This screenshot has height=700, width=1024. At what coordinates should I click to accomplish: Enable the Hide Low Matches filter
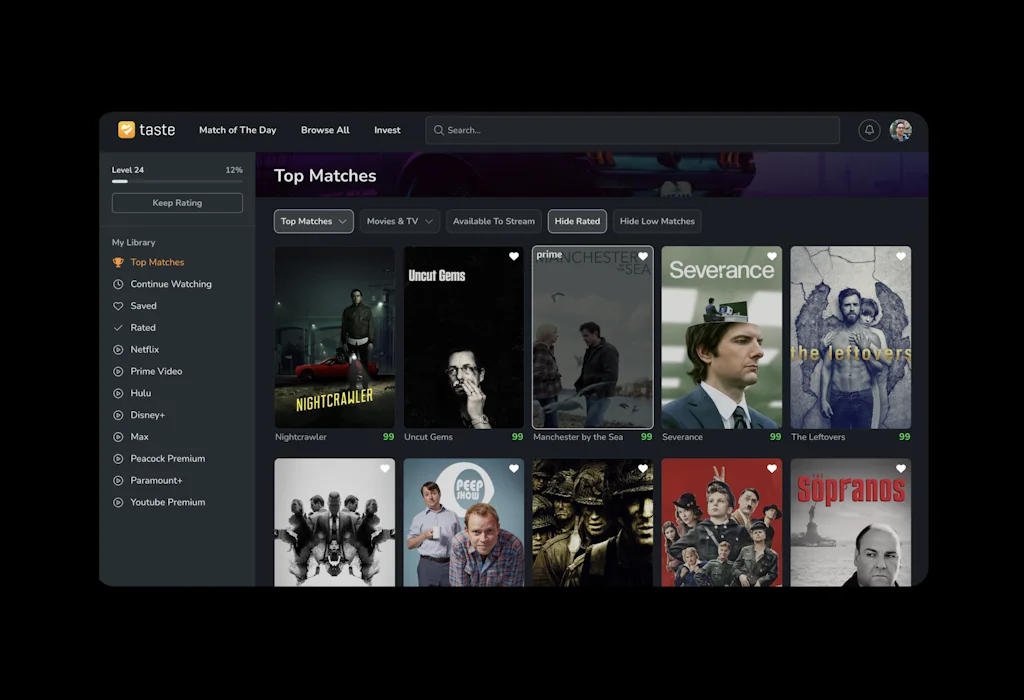tap(657, 221)
